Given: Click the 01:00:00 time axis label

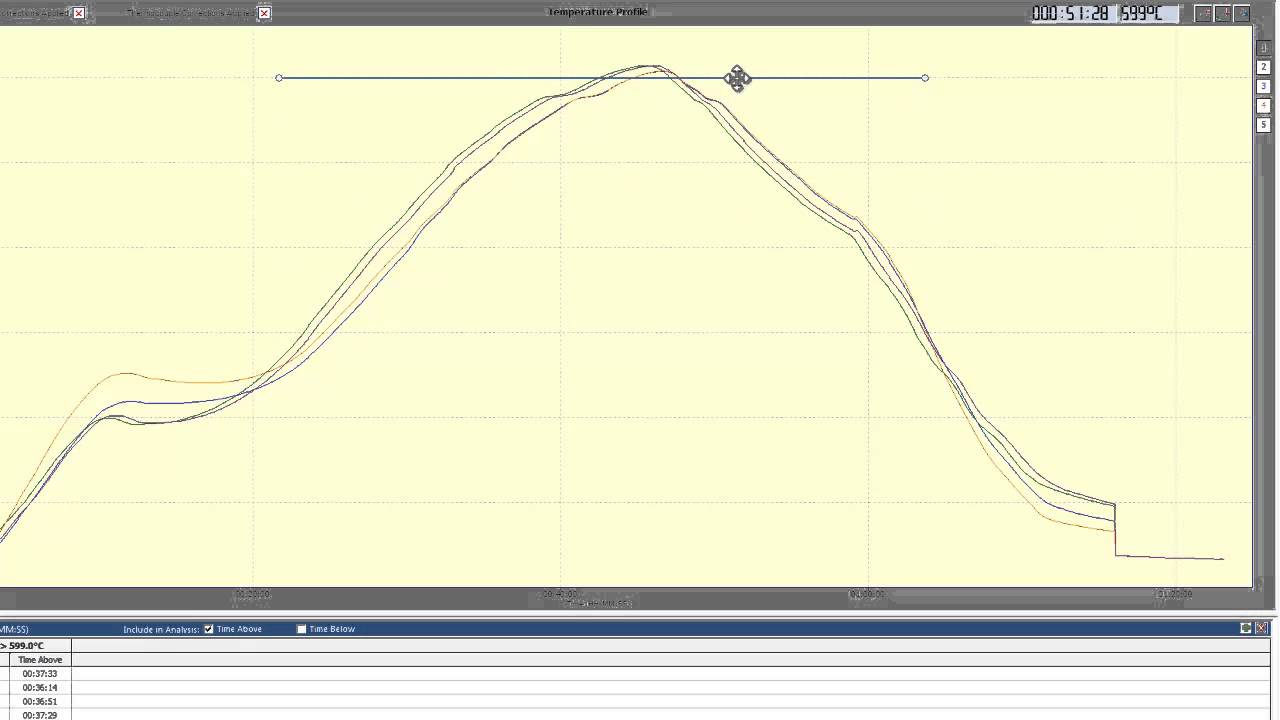Looking at the screenshot, I should pos(867,594).
